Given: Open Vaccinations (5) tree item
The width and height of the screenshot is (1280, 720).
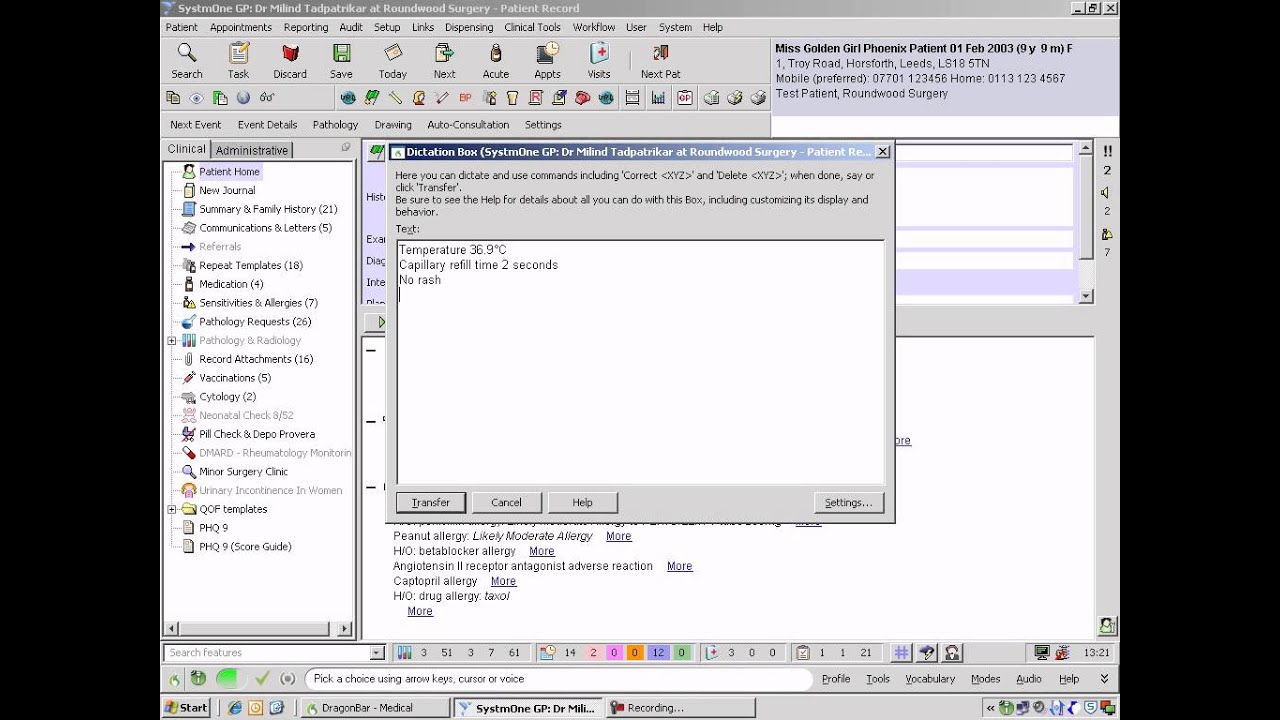Looking at the screenshot, I should (235, 378).
